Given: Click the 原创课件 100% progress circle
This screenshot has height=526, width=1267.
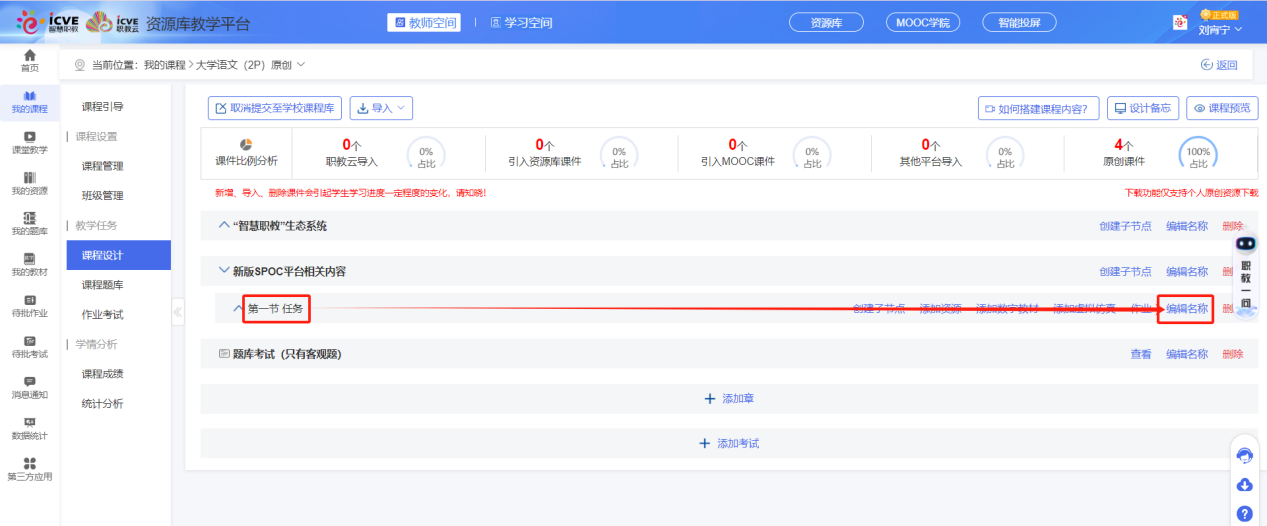Looking at the screenshot, I should coord(1198,155).
